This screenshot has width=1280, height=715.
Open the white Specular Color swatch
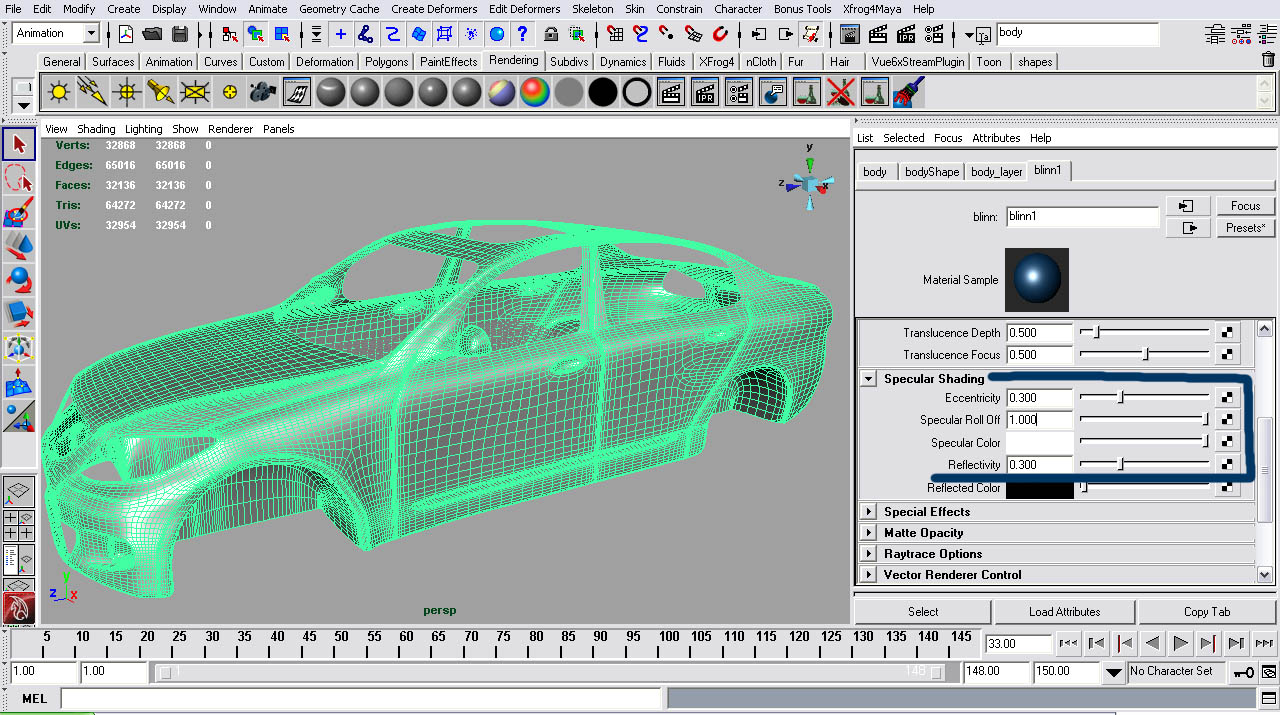[1039, 442]
